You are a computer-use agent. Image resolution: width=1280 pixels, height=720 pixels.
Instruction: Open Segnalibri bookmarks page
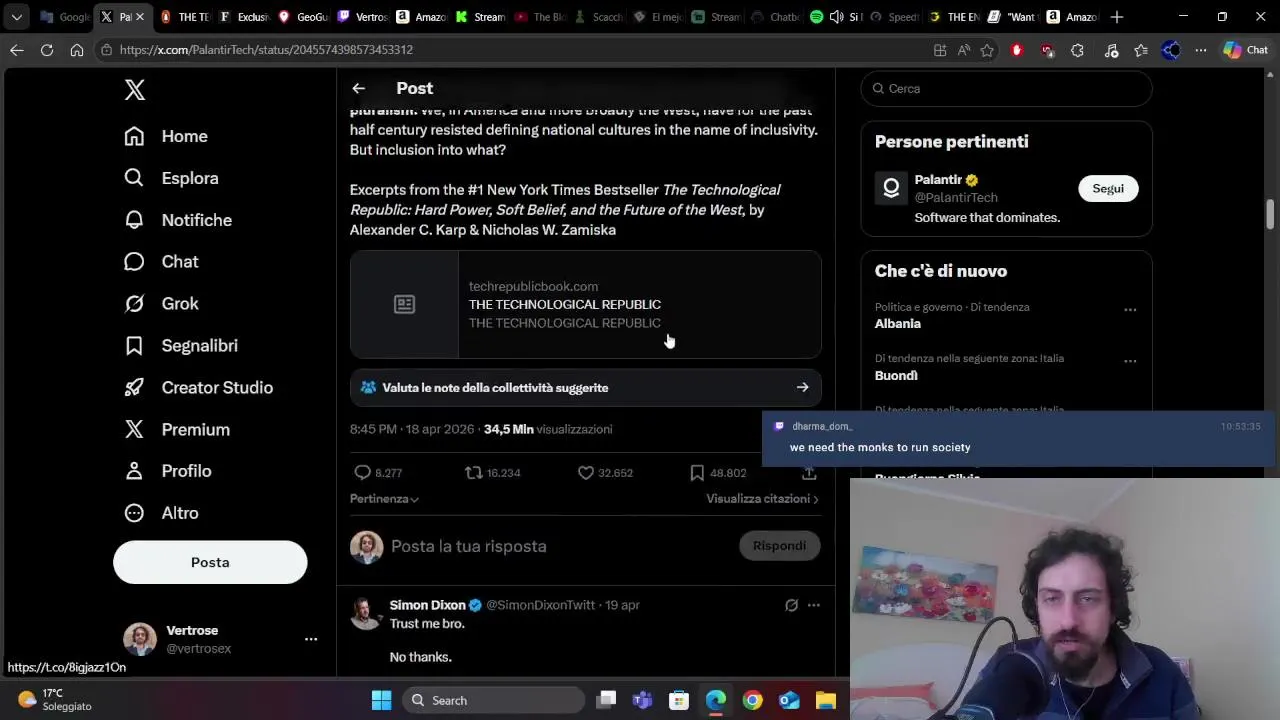click(181, 346)
